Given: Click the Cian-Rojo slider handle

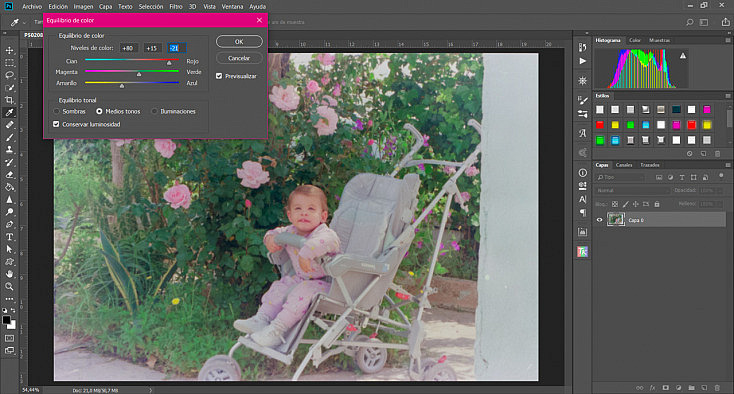Looking at the screenshot, I should click(169, 63).
